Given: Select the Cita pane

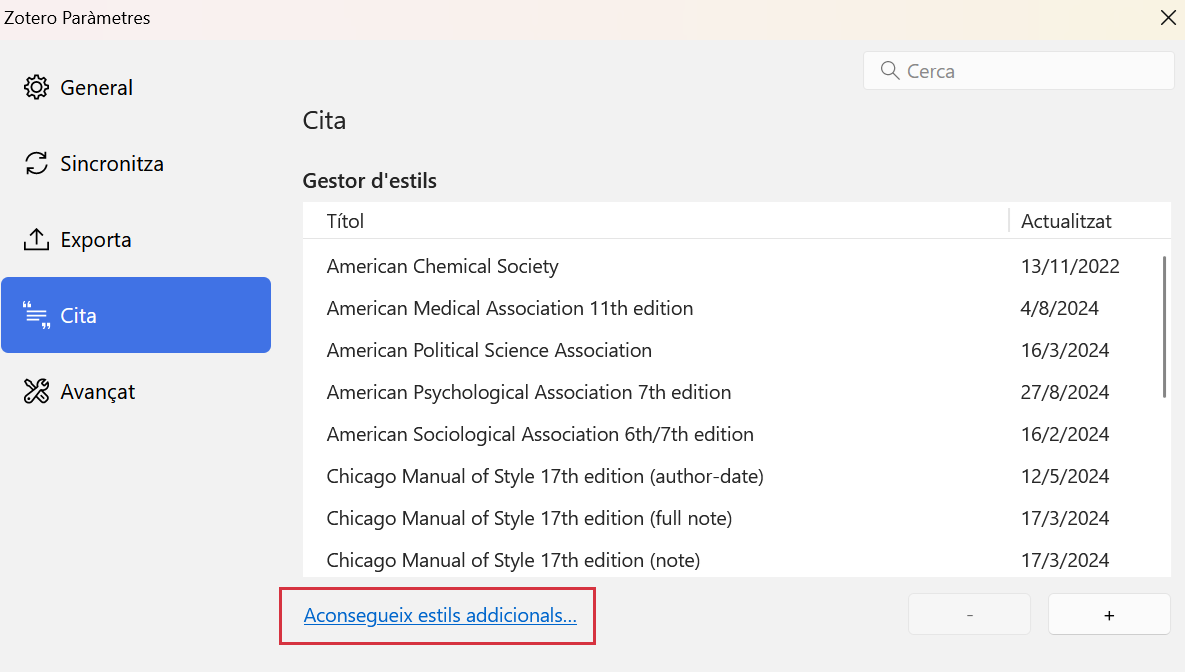Looking at the screenshot, I should (x=136, y=315).
